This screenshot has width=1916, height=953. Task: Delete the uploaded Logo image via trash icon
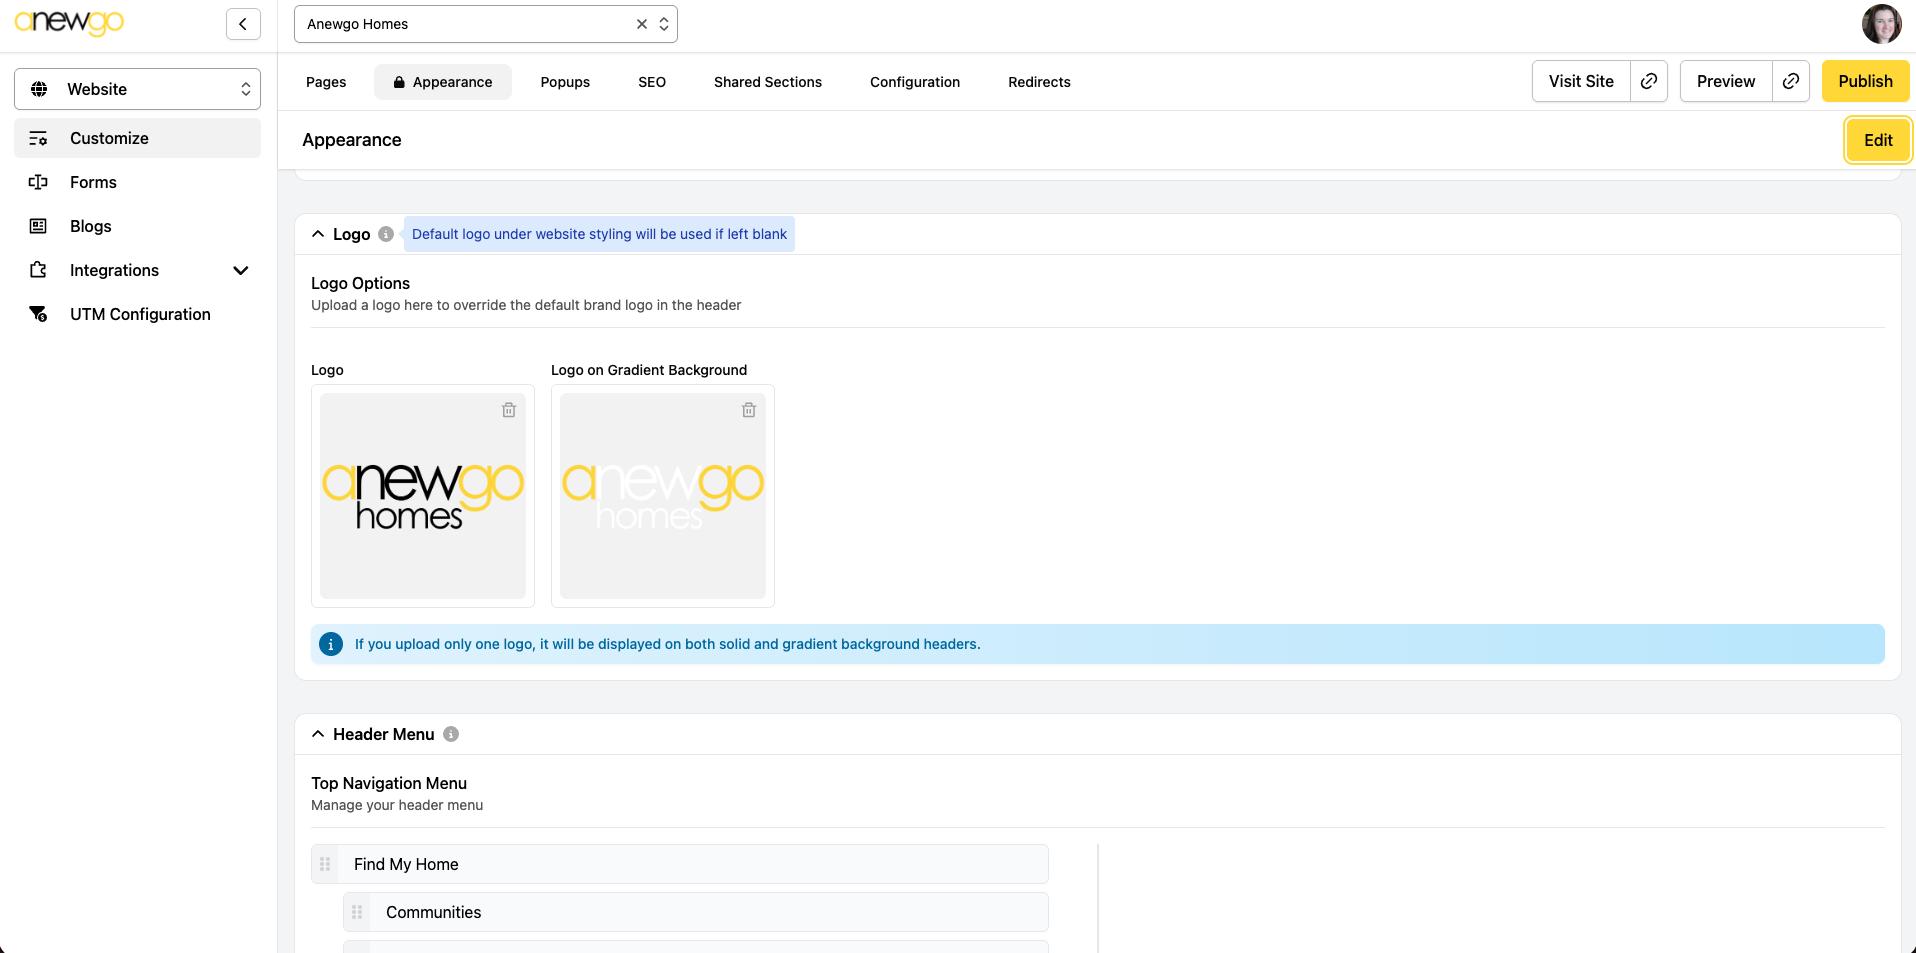coord(509,410)
